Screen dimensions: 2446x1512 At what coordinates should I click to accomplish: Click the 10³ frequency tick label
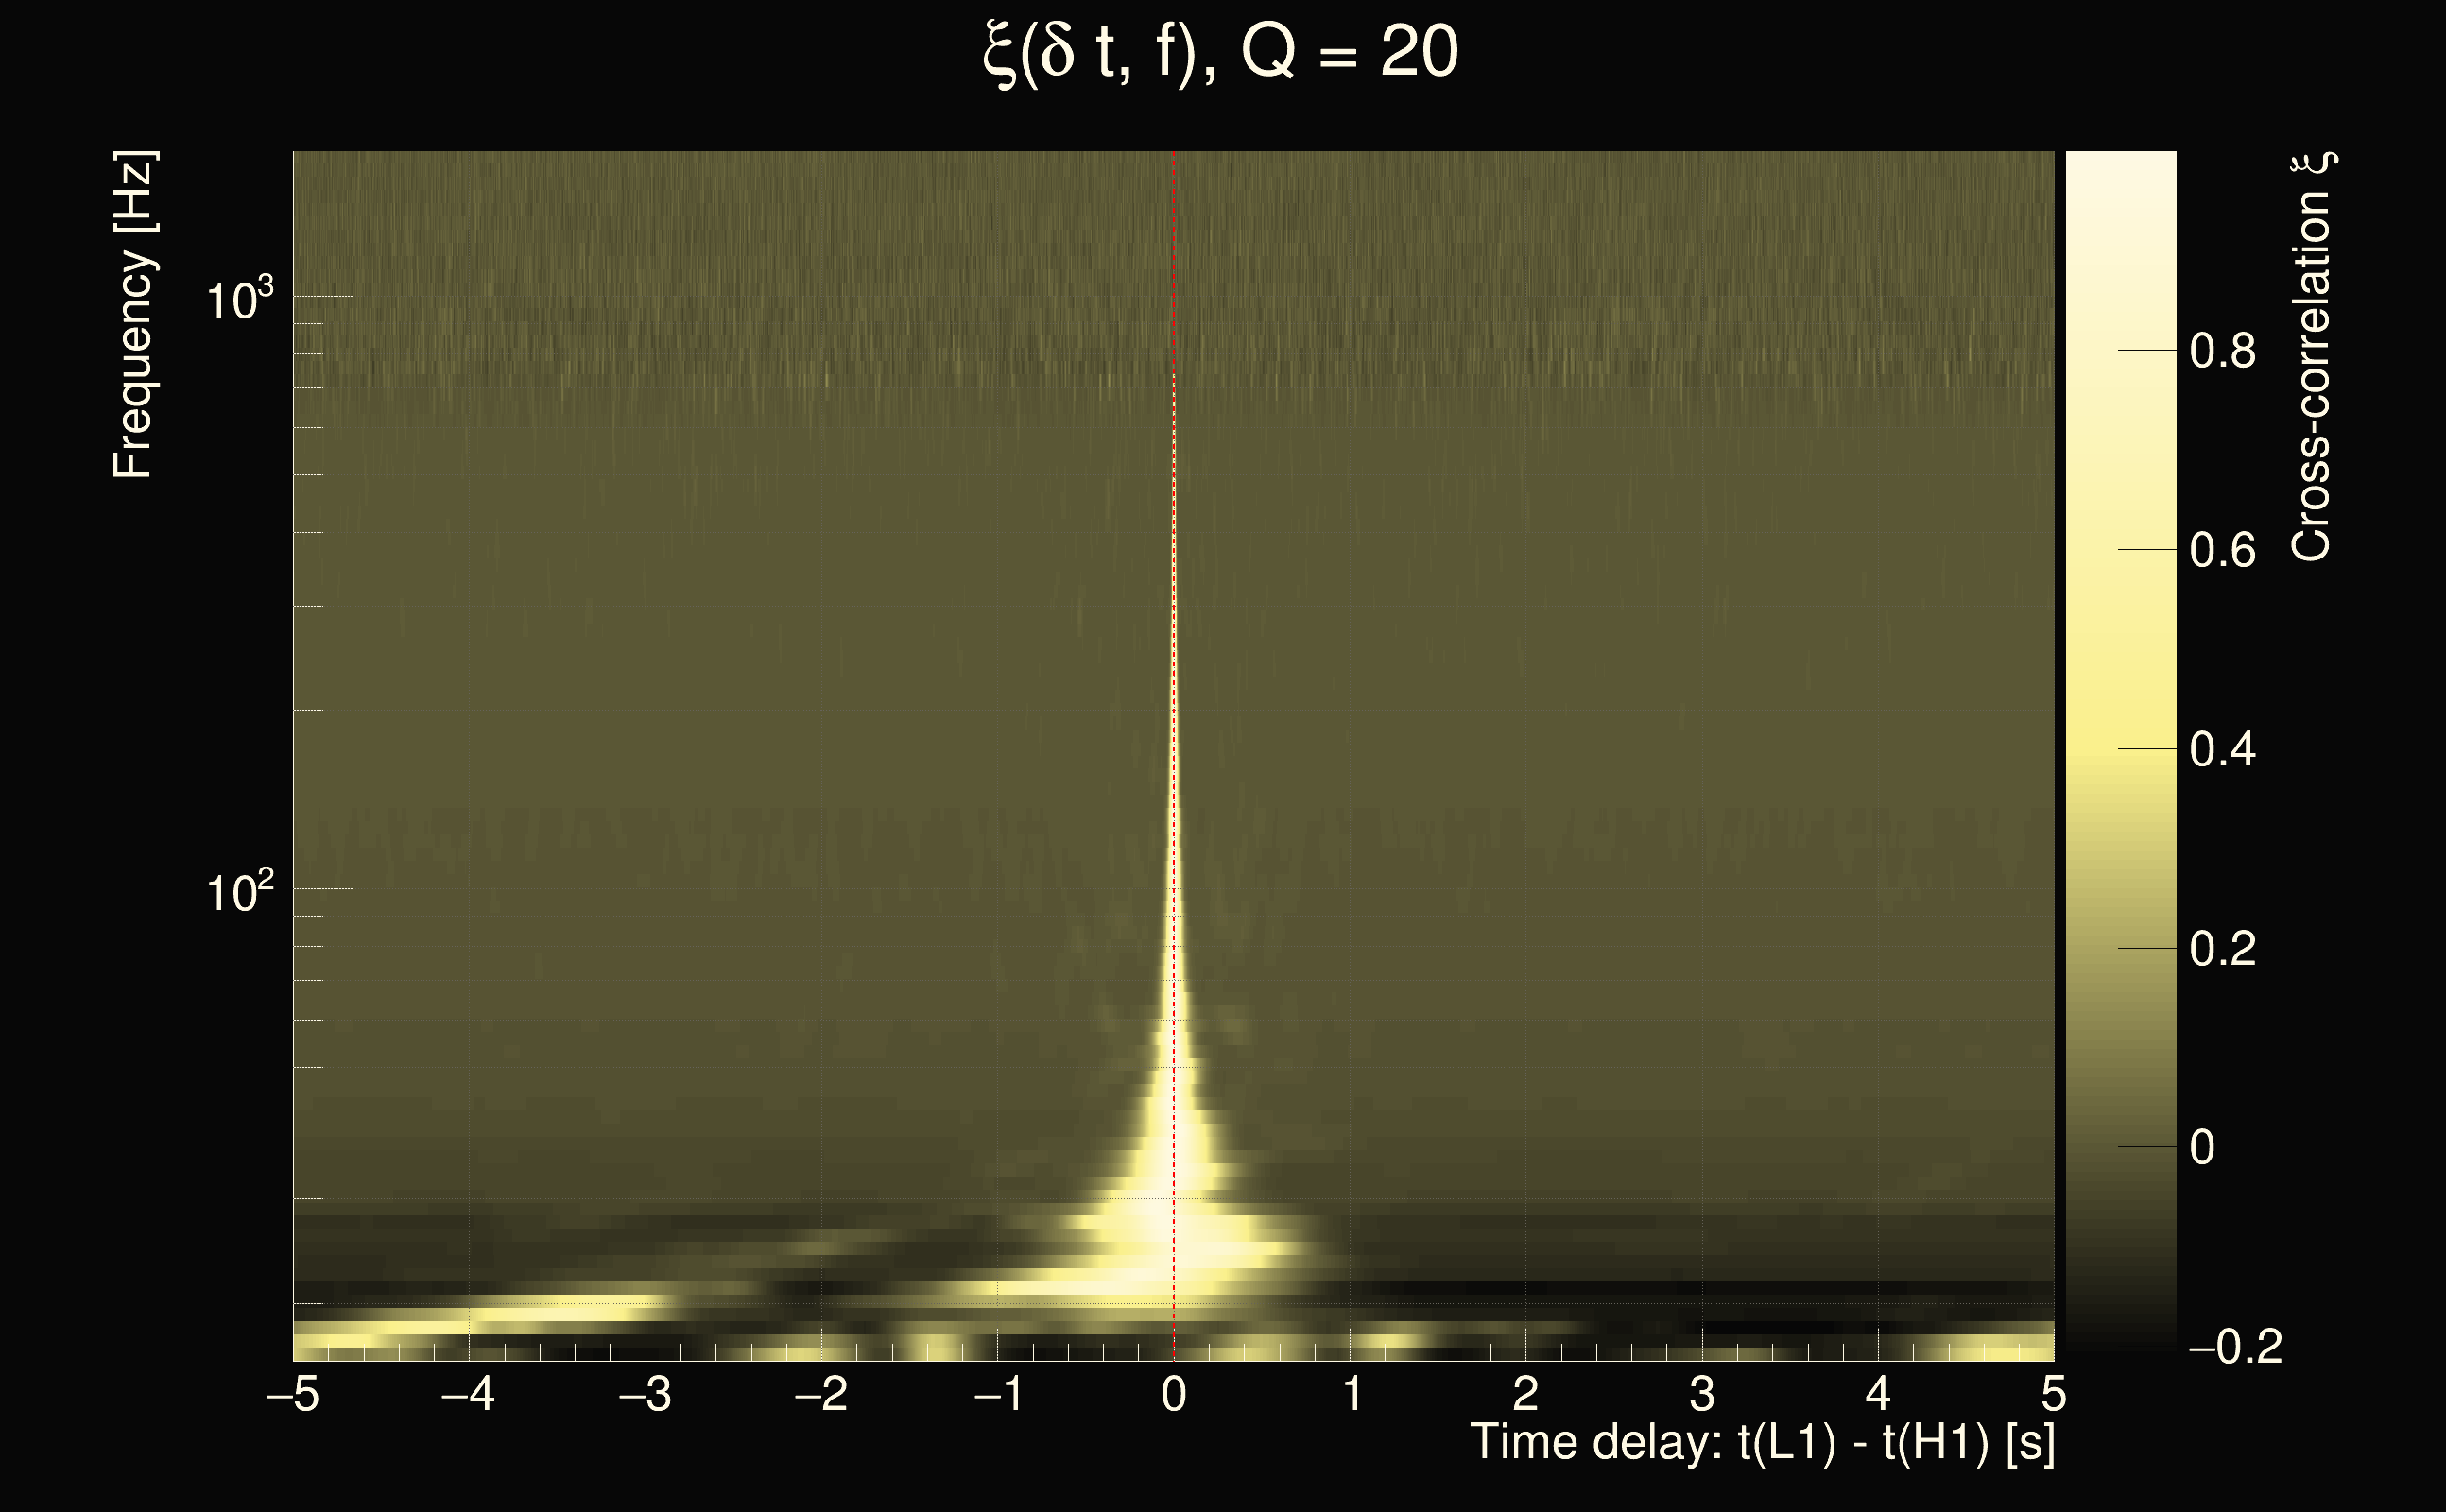(x=238, y=298)
